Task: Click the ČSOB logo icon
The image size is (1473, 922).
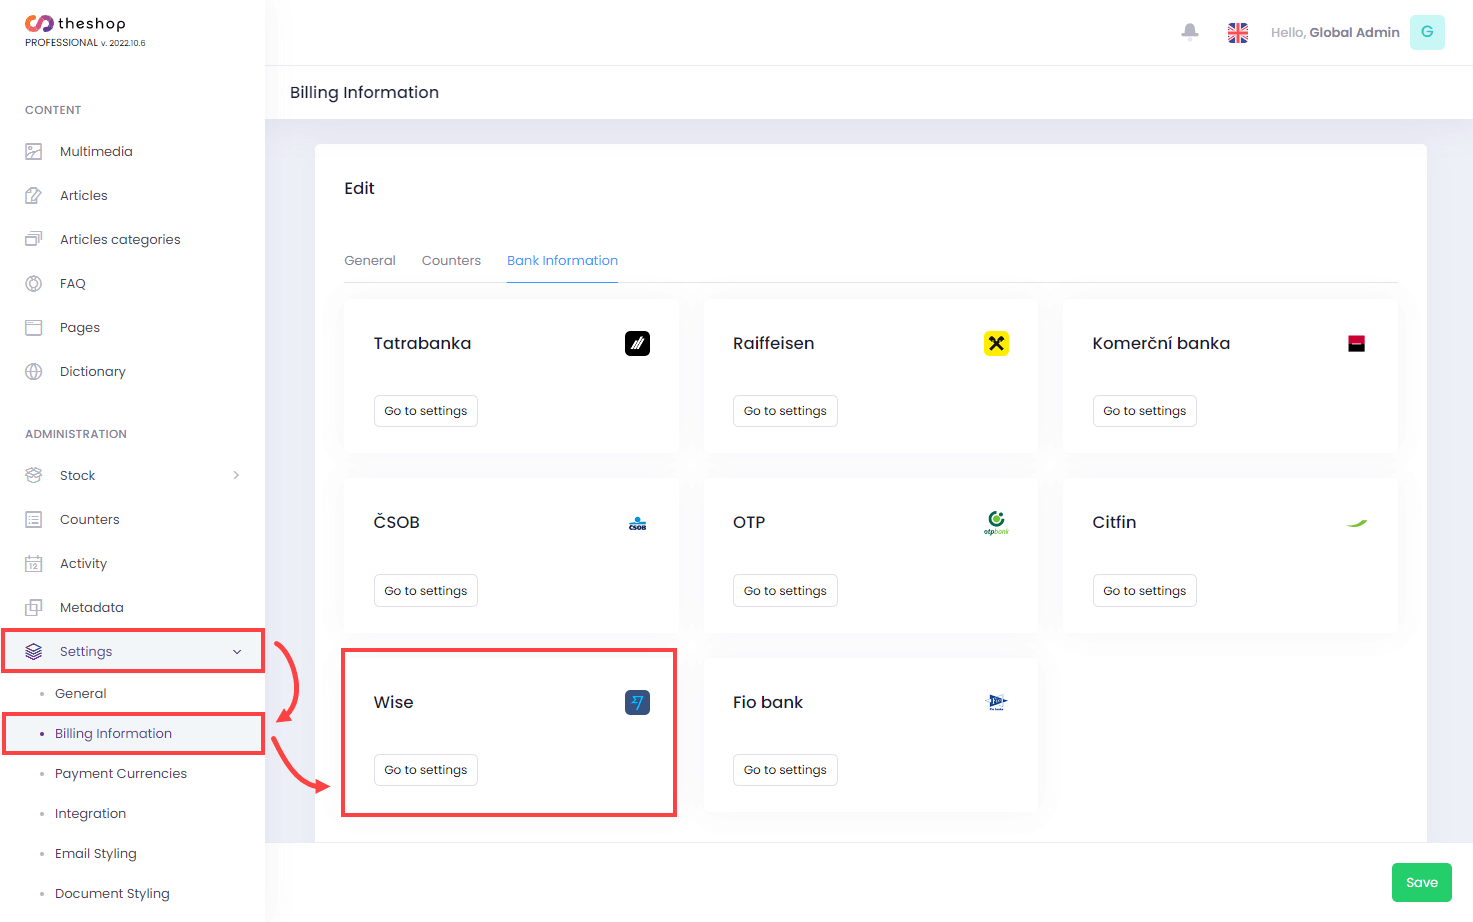Action: pos(637,523)
